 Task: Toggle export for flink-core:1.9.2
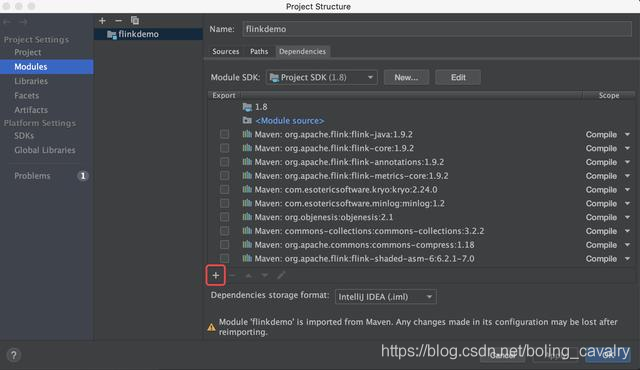224,148
